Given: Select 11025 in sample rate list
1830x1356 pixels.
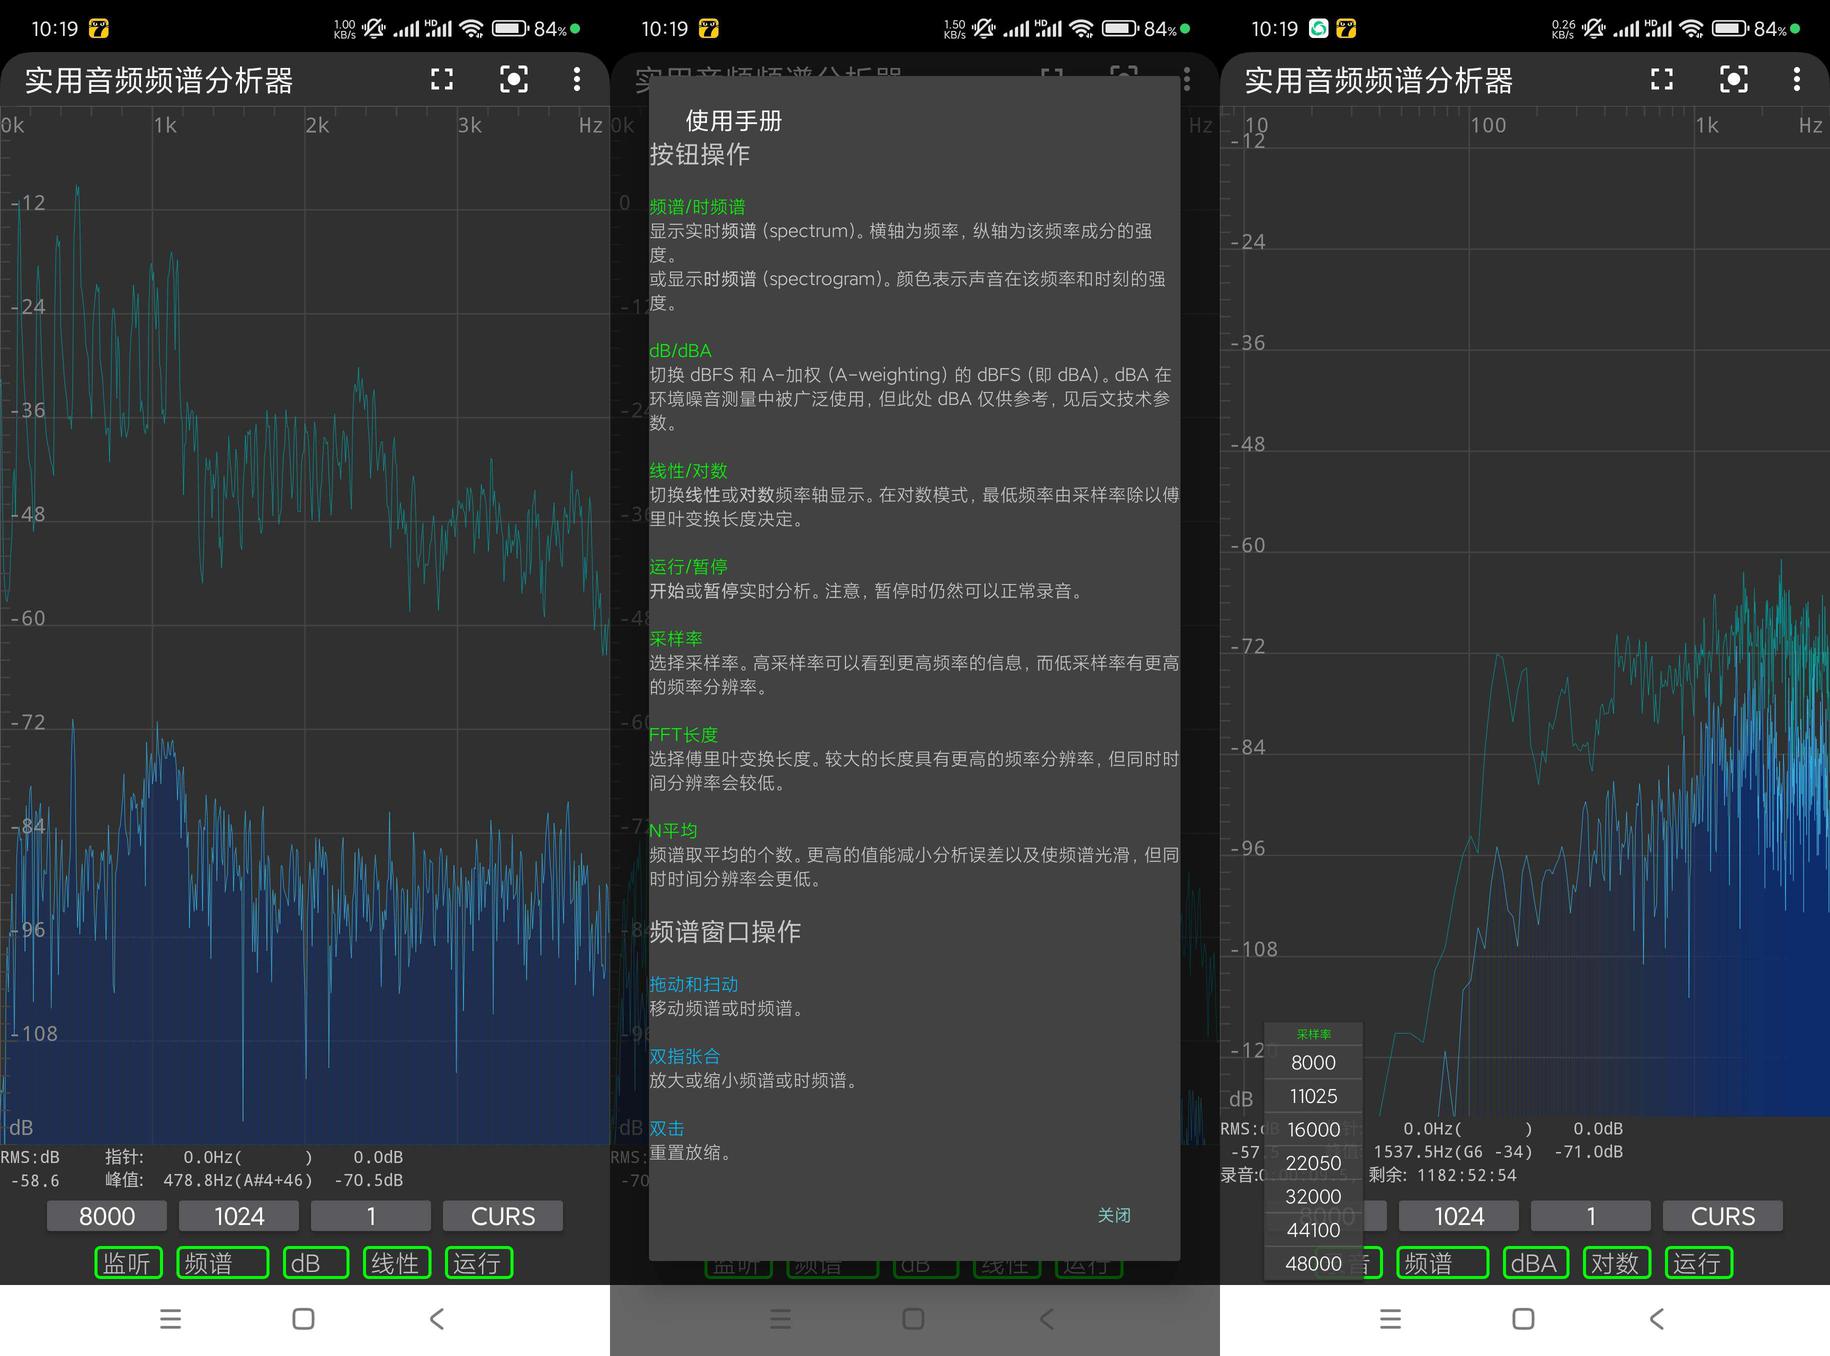Looking at the screenshot, I should pos(1313,1096).
